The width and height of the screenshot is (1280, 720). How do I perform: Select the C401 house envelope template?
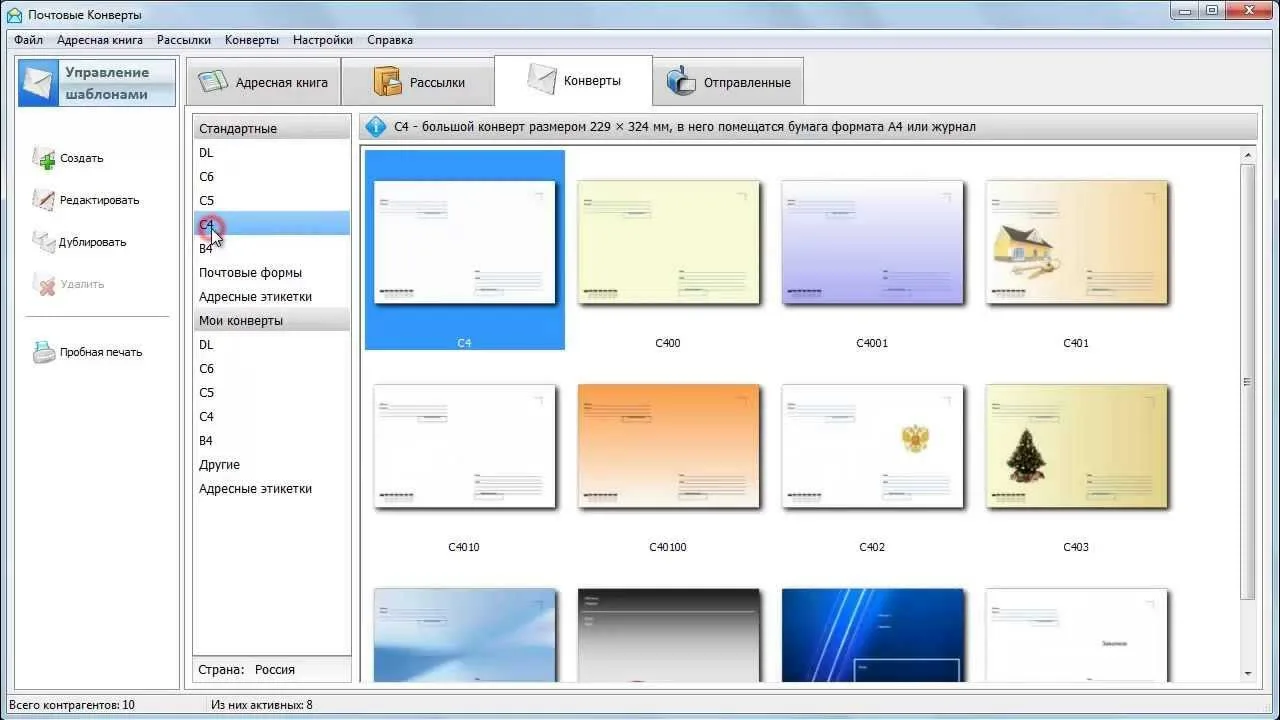tap(1076, 245)
